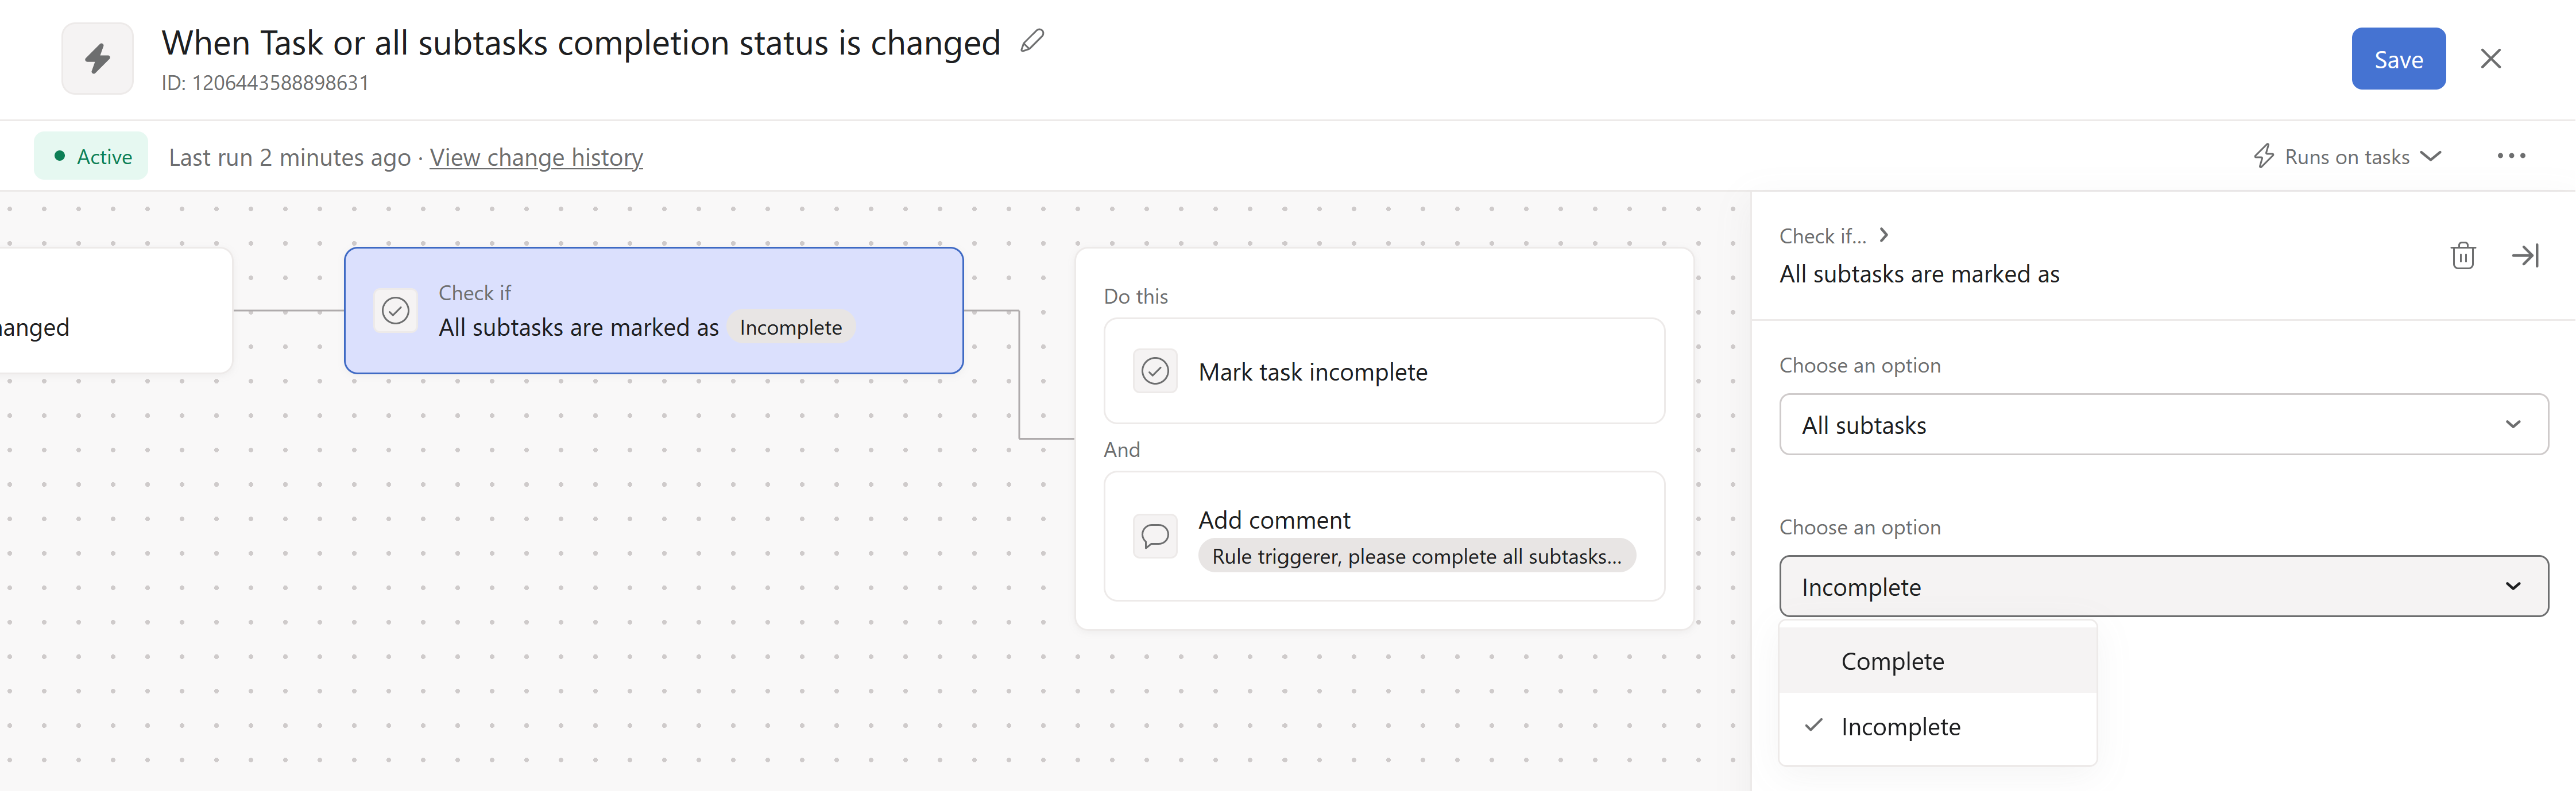This screenshot has height=791, width=2576.
Task: Open the Incomplete option dropdown
Action: point(2163,587)
